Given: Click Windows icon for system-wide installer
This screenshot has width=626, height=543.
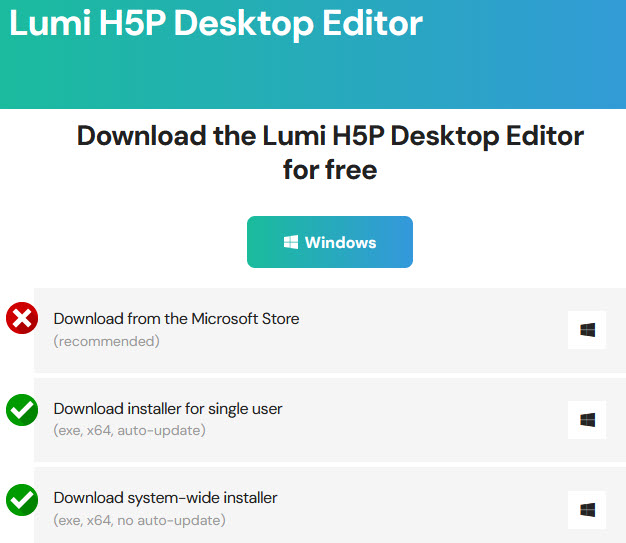Looking at the screenshot, I should click(587, 510).
